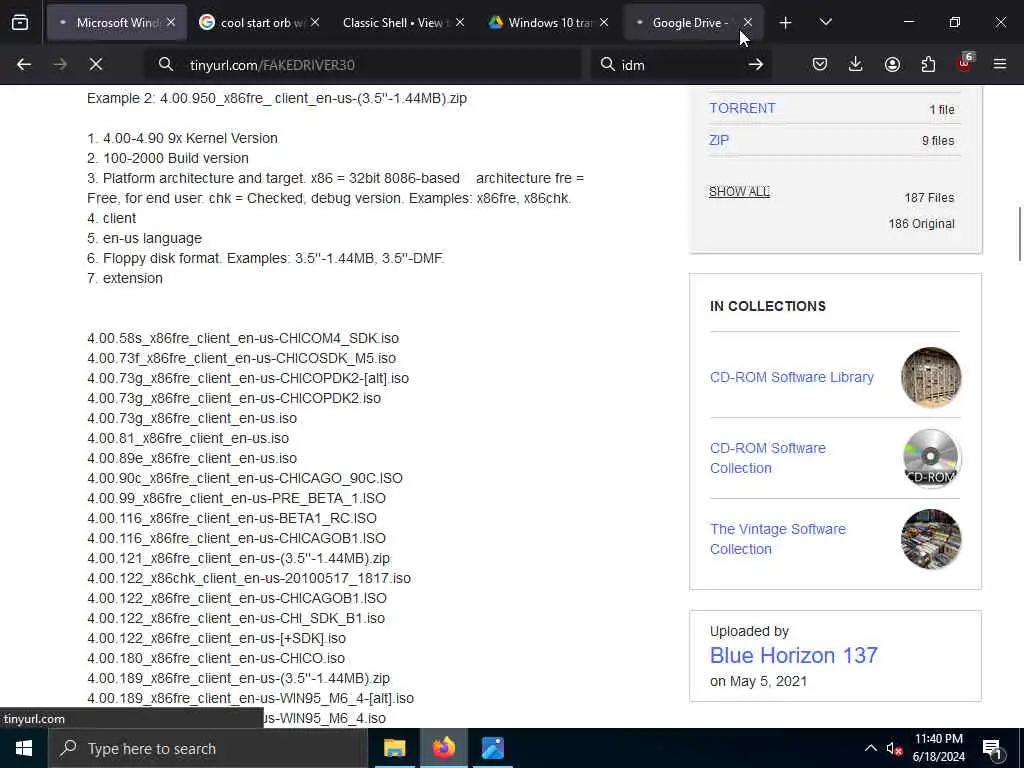Open The Vintage Software Collection link

[x=778, y=539]
